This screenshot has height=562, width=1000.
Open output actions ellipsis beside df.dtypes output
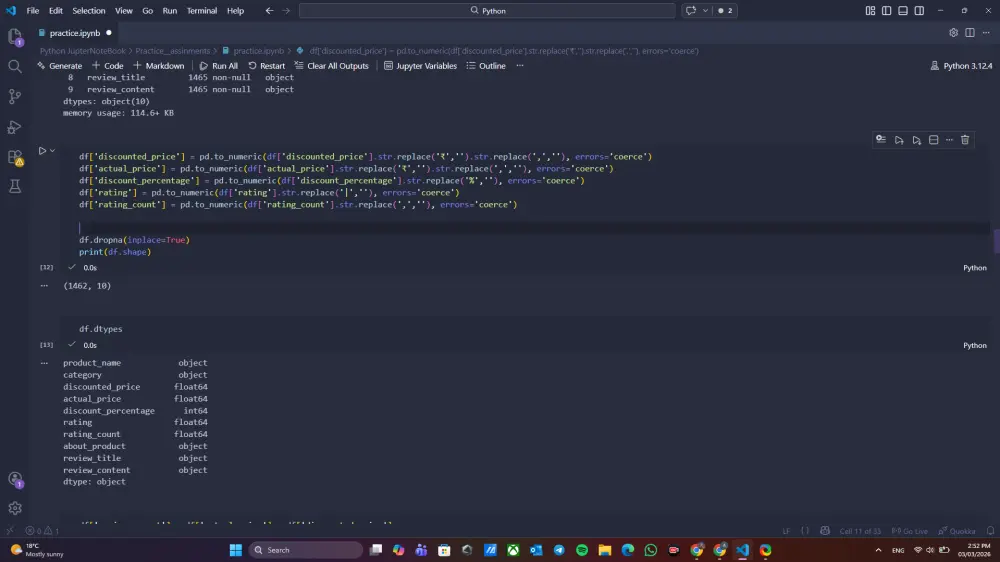[44, 363]
